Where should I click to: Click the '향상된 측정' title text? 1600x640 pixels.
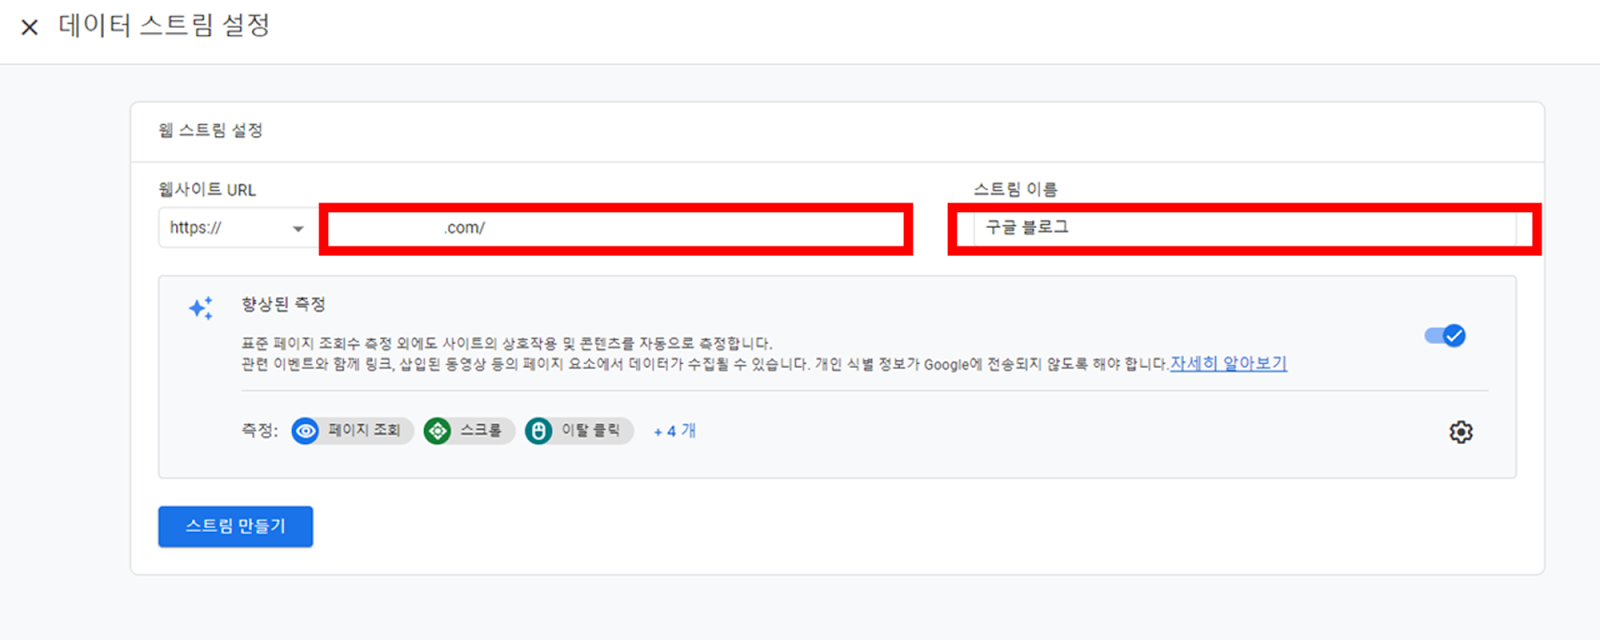[x=283, y=304]
